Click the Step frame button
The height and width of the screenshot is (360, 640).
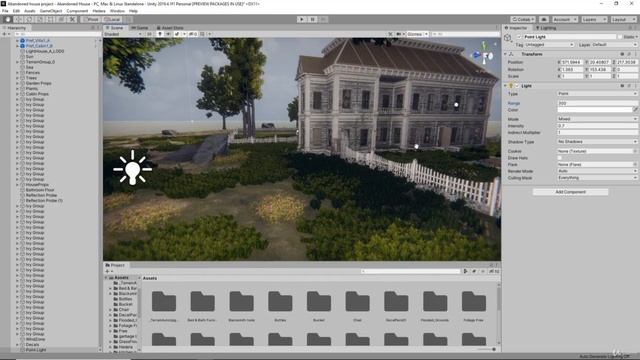click(x=323, y=19)
